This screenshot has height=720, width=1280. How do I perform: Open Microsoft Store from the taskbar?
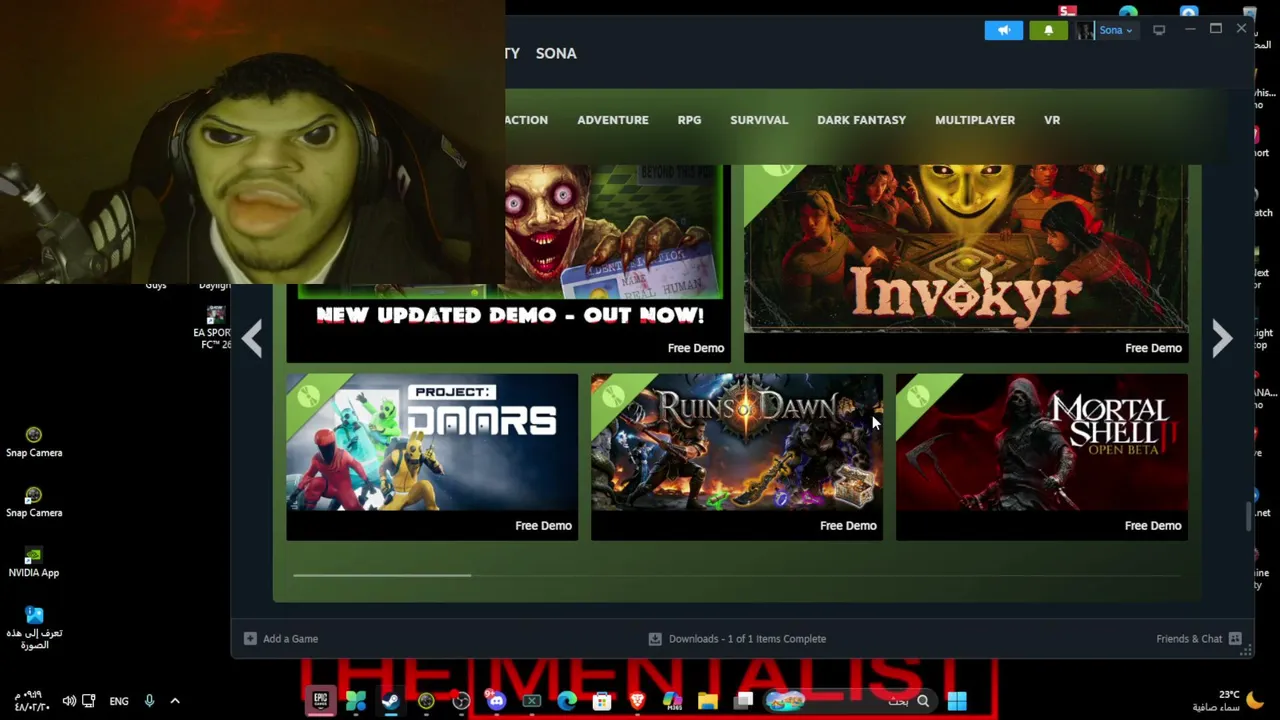coord(602,701)
